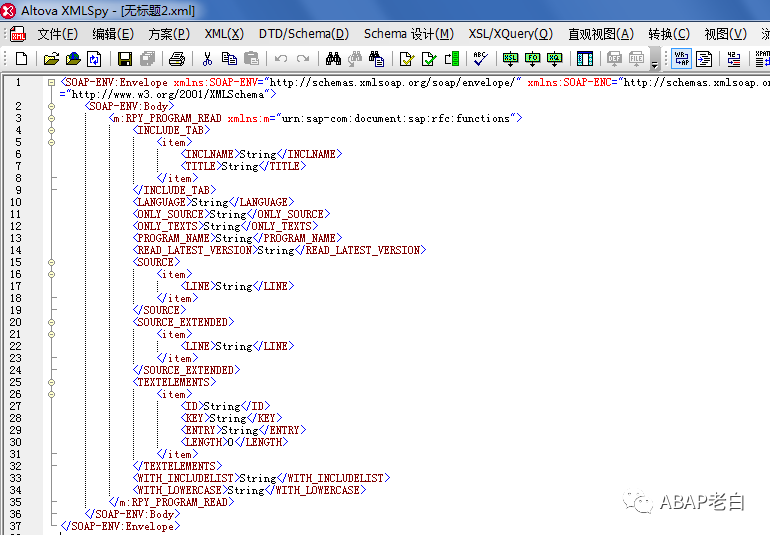This screenshot has height=535, width=770.
Task: Open the XPath evaluator icon
Action: (x=763, y=59)
